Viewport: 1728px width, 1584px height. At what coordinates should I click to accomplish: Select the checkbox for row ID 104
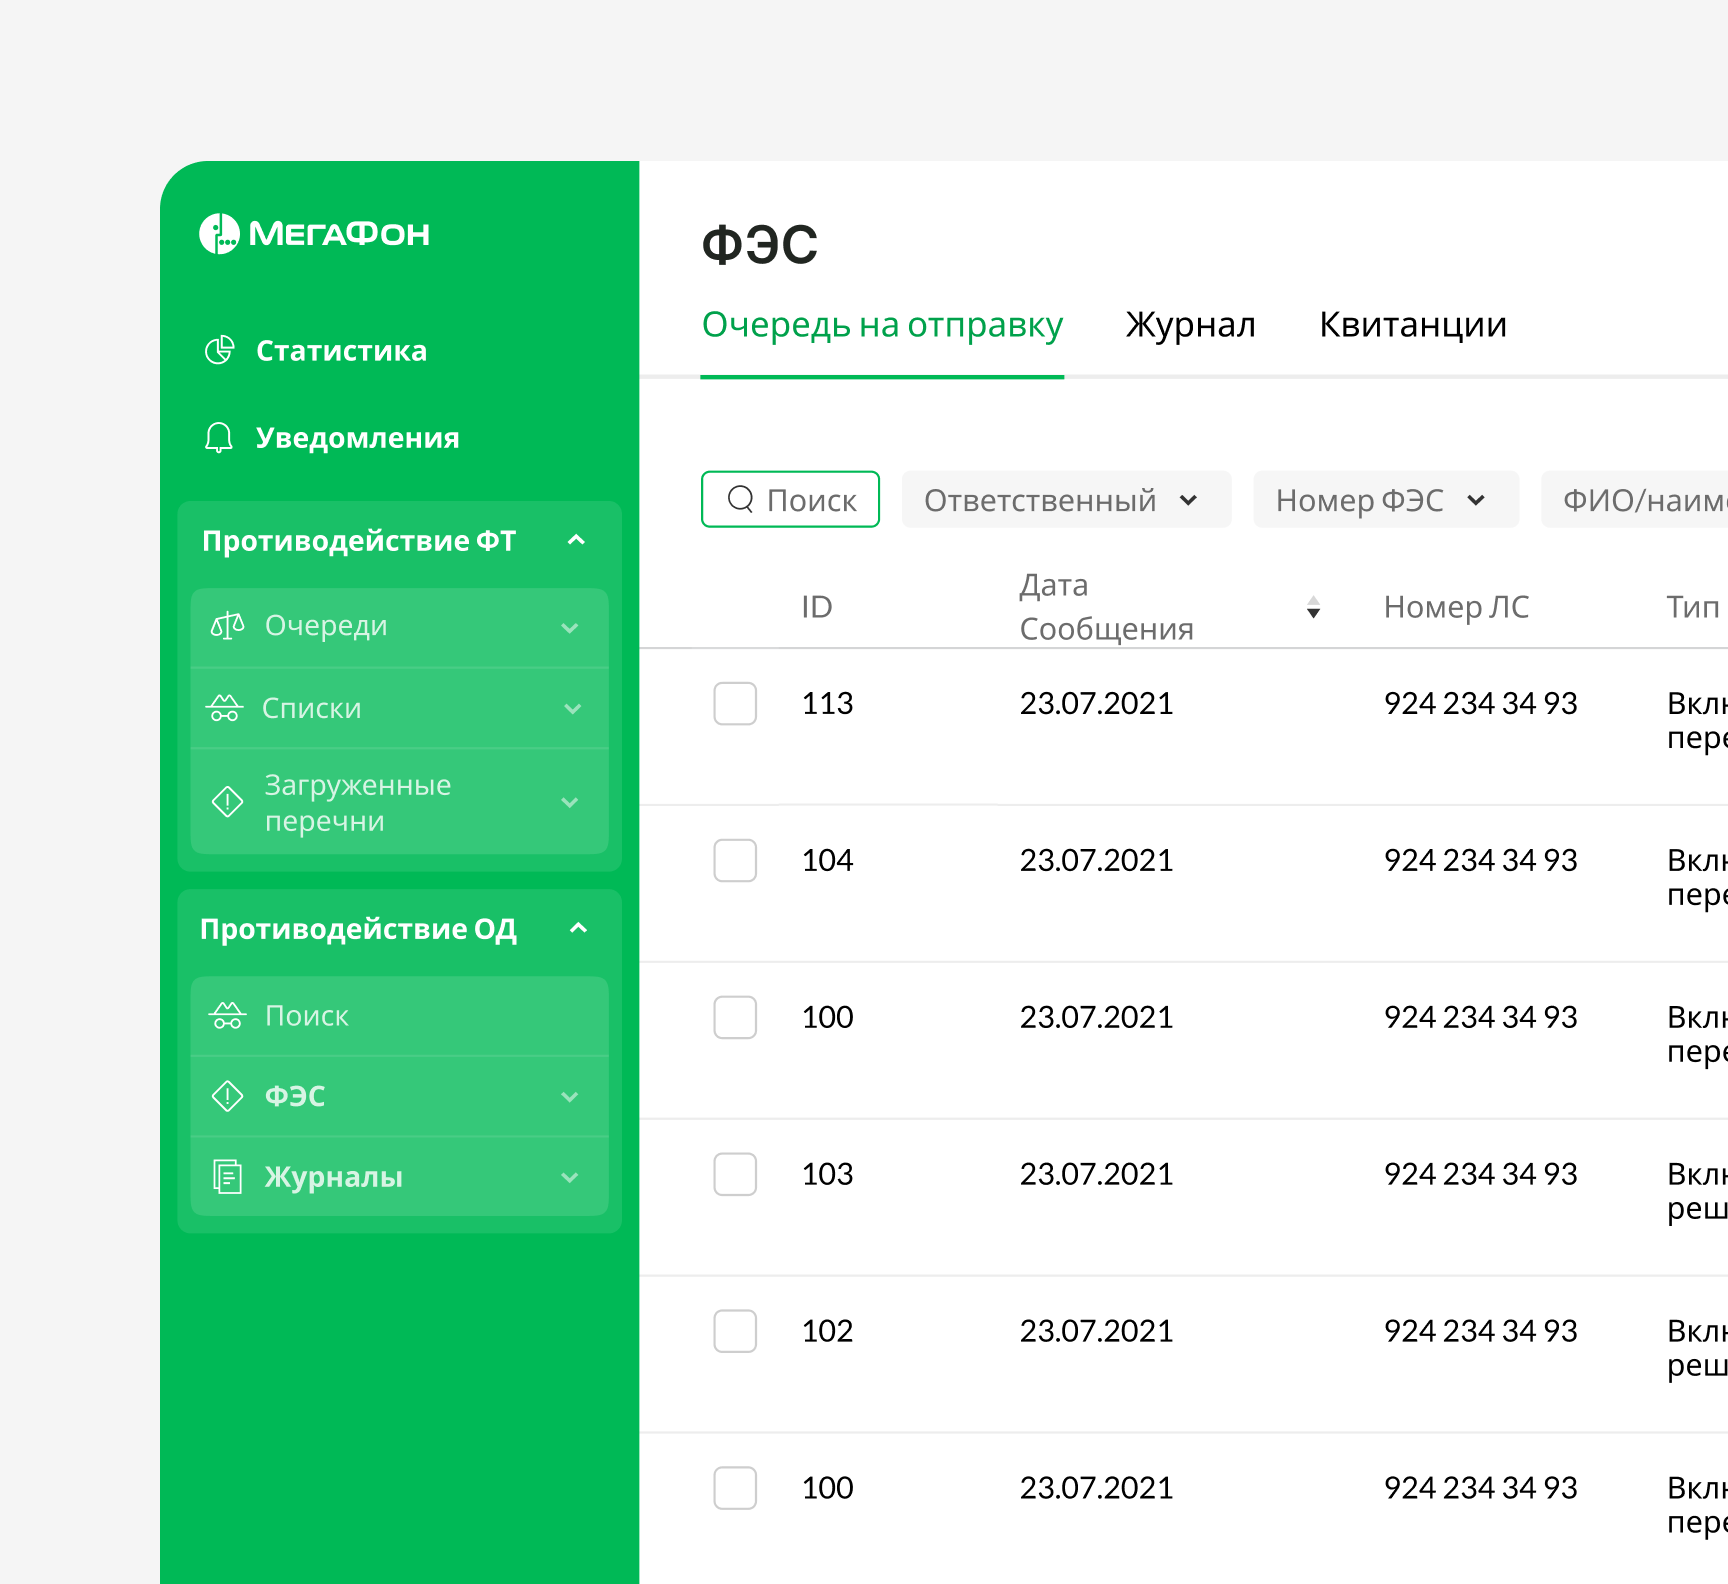pos(735,861)
